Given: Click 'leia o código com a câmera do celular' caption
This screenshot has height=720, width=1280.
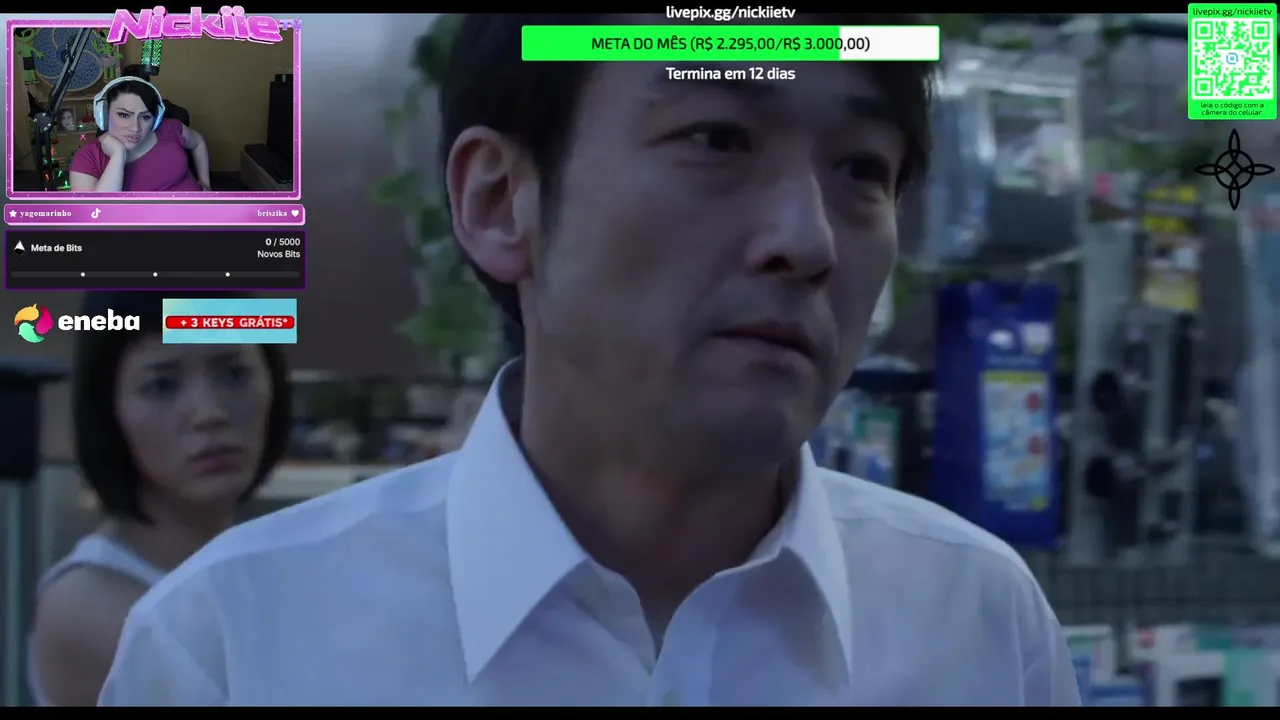Looking at the screenshot, I should [1232, 108].
